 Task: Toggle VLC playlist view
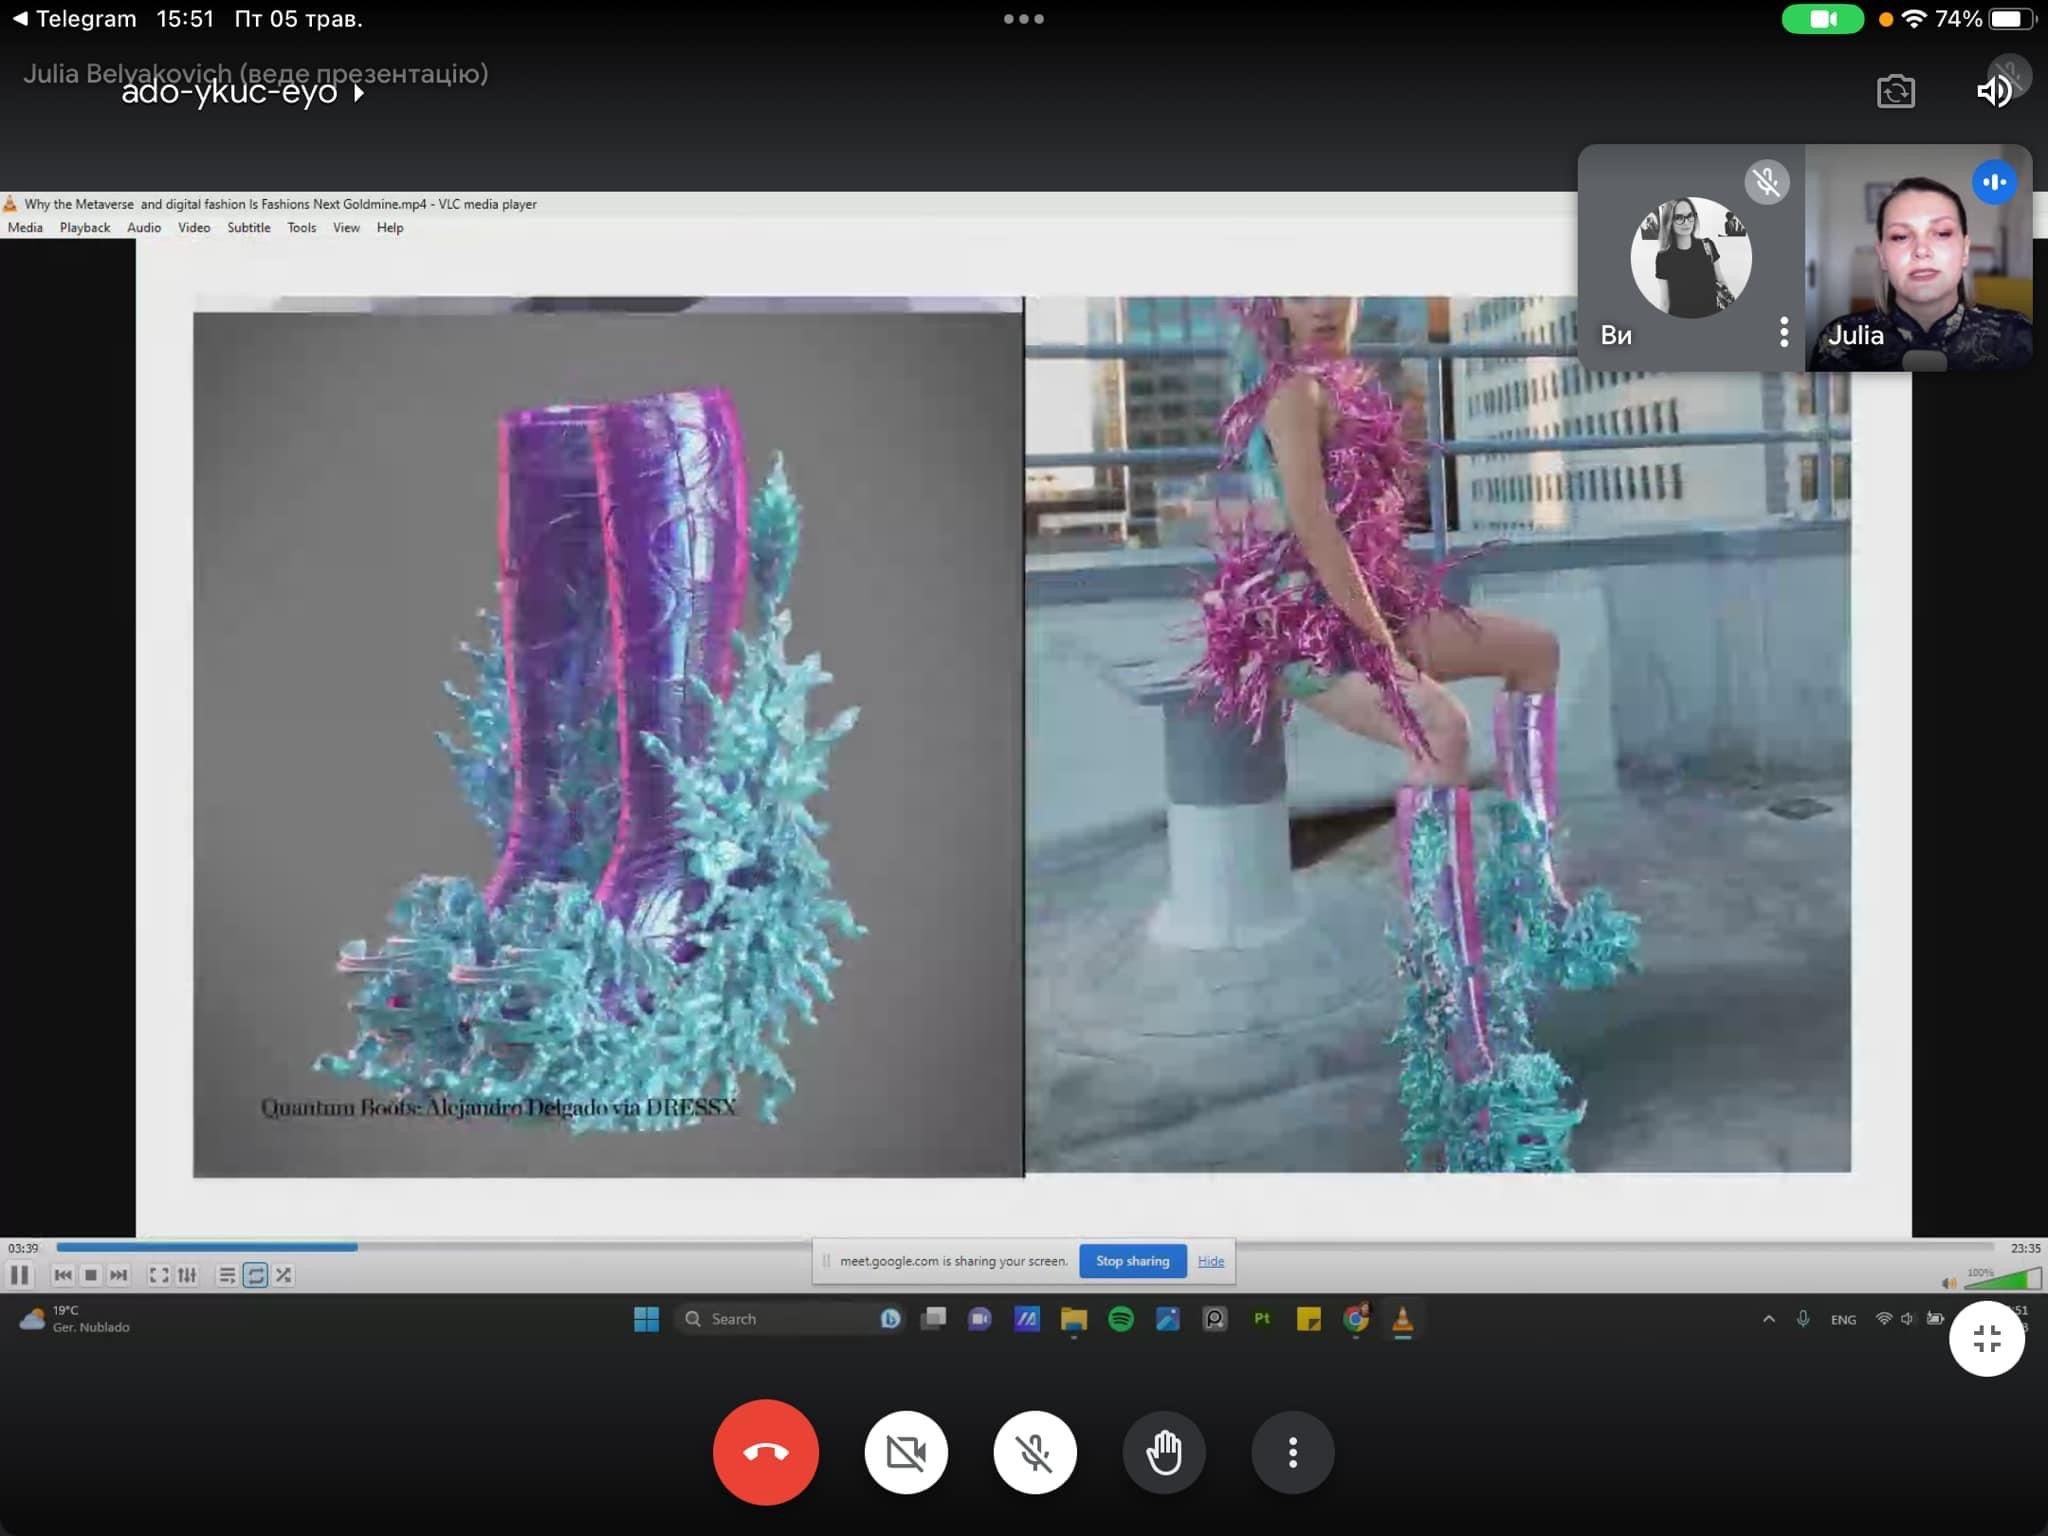click(x=227, y=1275)
